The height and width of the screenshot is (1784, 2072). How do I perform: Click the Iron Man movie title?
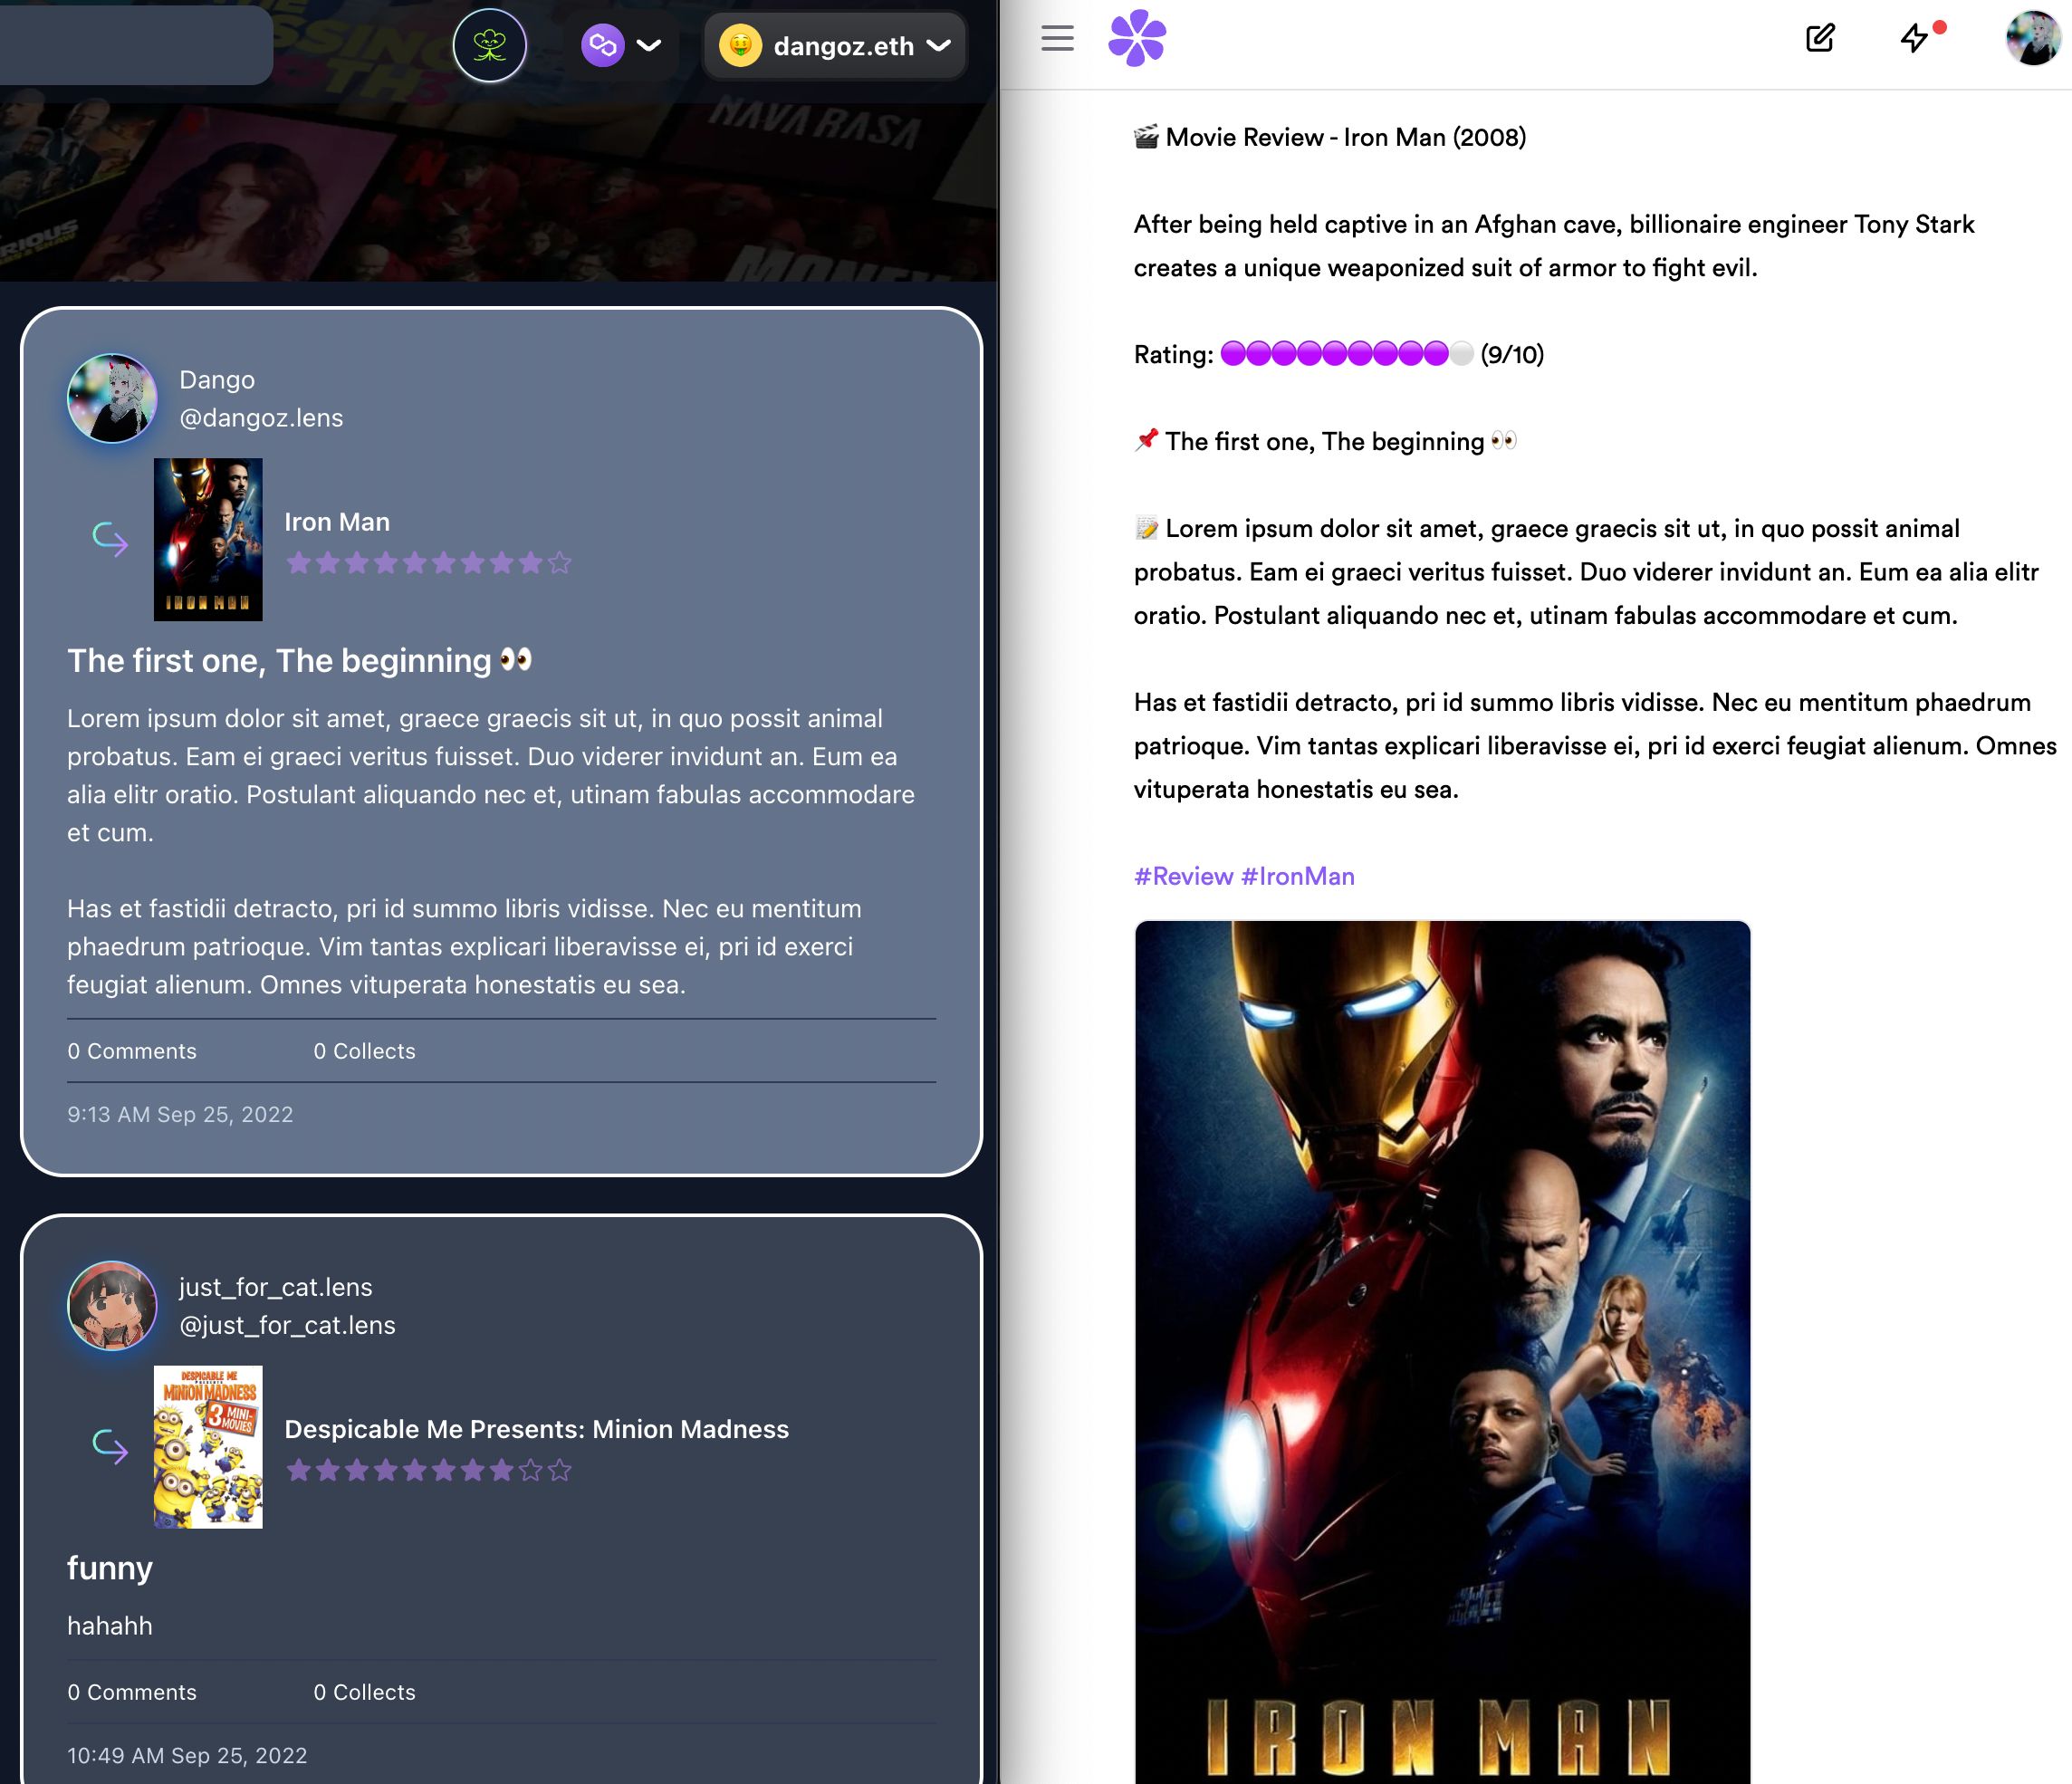pyautogui.click(x=337, y=522)
